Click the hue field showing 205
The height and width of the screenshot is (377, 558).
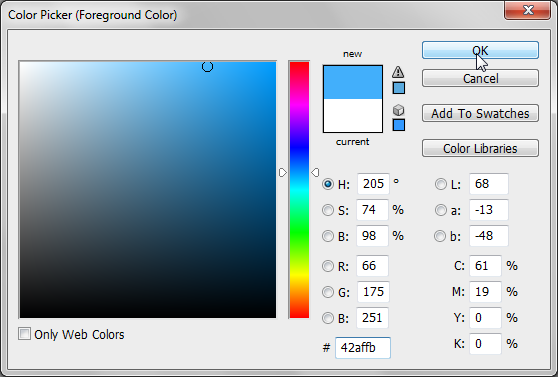pyautogui.click(x=373, y=184)
